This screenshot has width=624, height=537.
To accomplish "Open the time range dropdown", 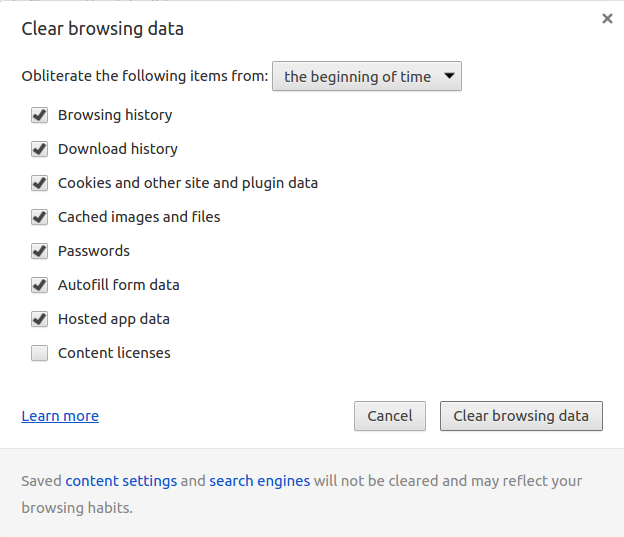I will 367,76.
